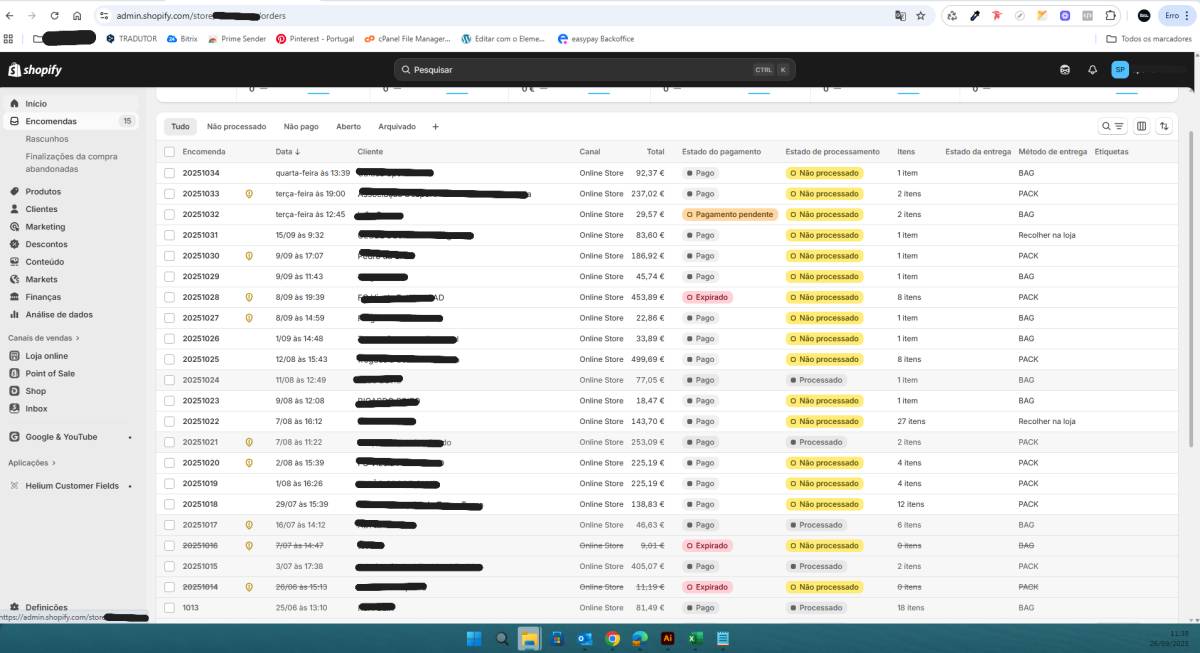Click the Pesquisar search field
1200x653 pixels.
[595, 70]
